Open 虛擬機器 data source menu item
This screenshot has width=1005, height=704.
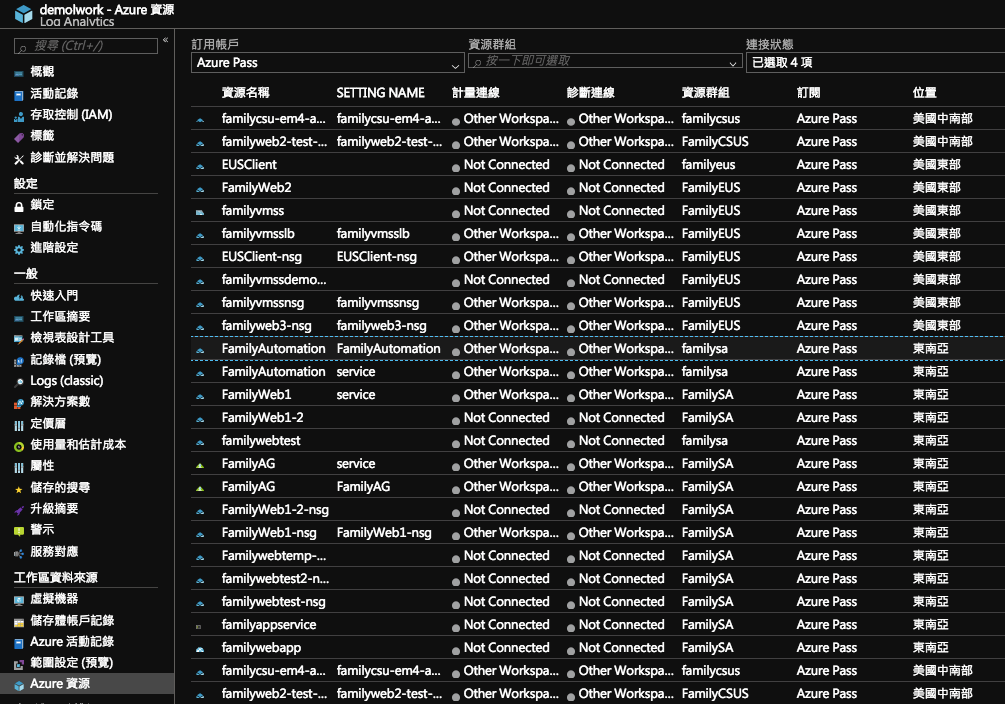tap(54, 599)
